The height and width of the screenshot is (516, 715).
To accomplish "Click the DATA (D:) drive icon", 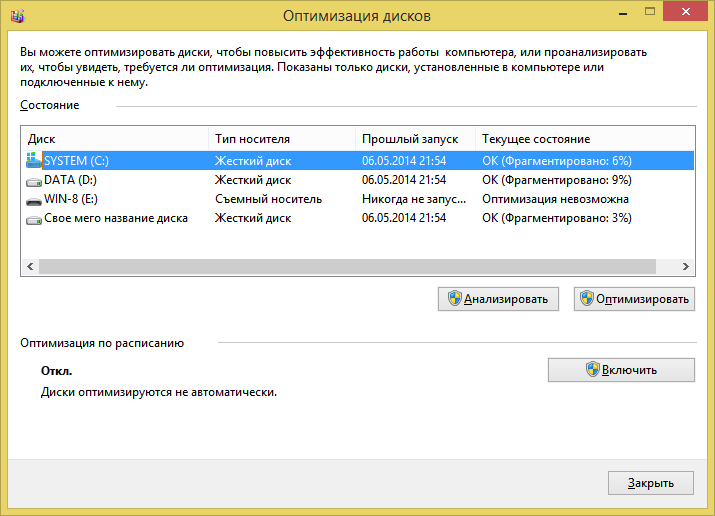I will [34, 180].
